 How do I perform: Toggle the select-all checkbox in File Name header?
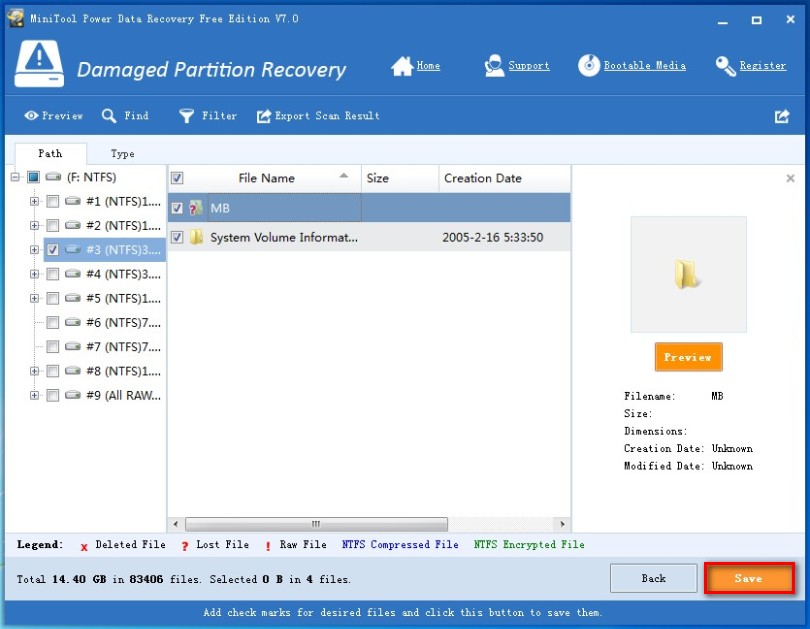click(x=177, y=178)
